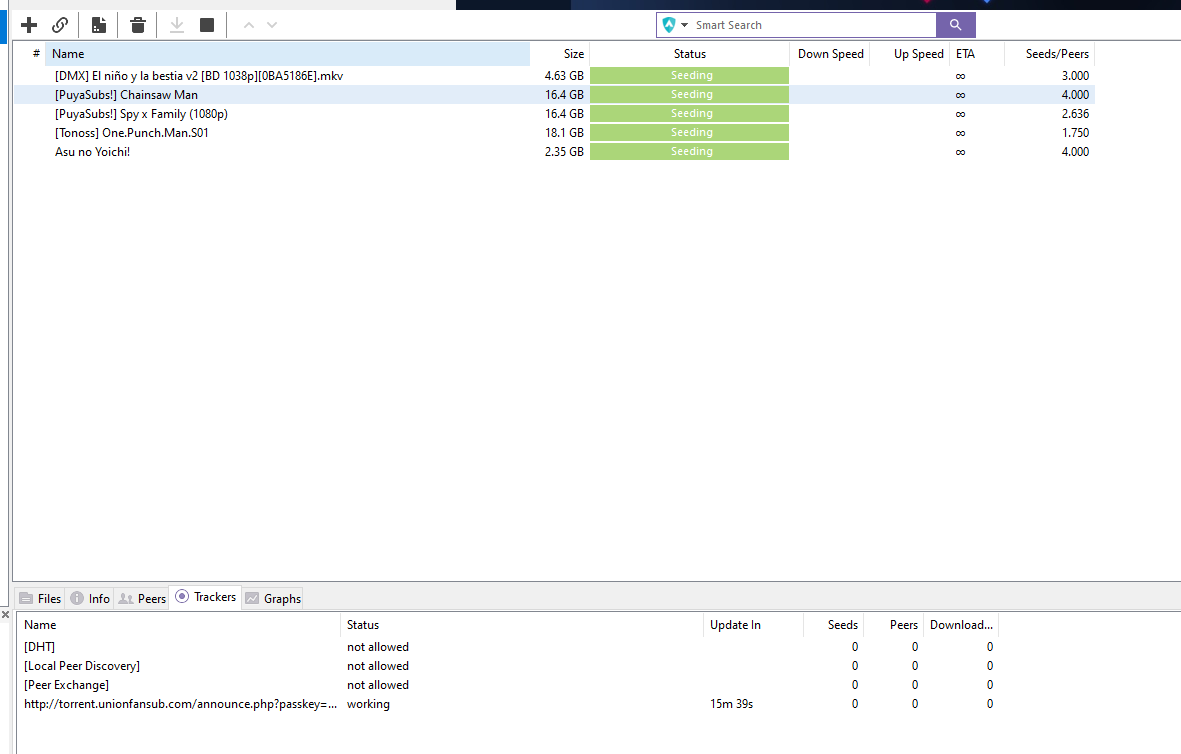1181x754 pixels.
Task: Click the 4.63 GB size value
Action: tap(564, 76)
